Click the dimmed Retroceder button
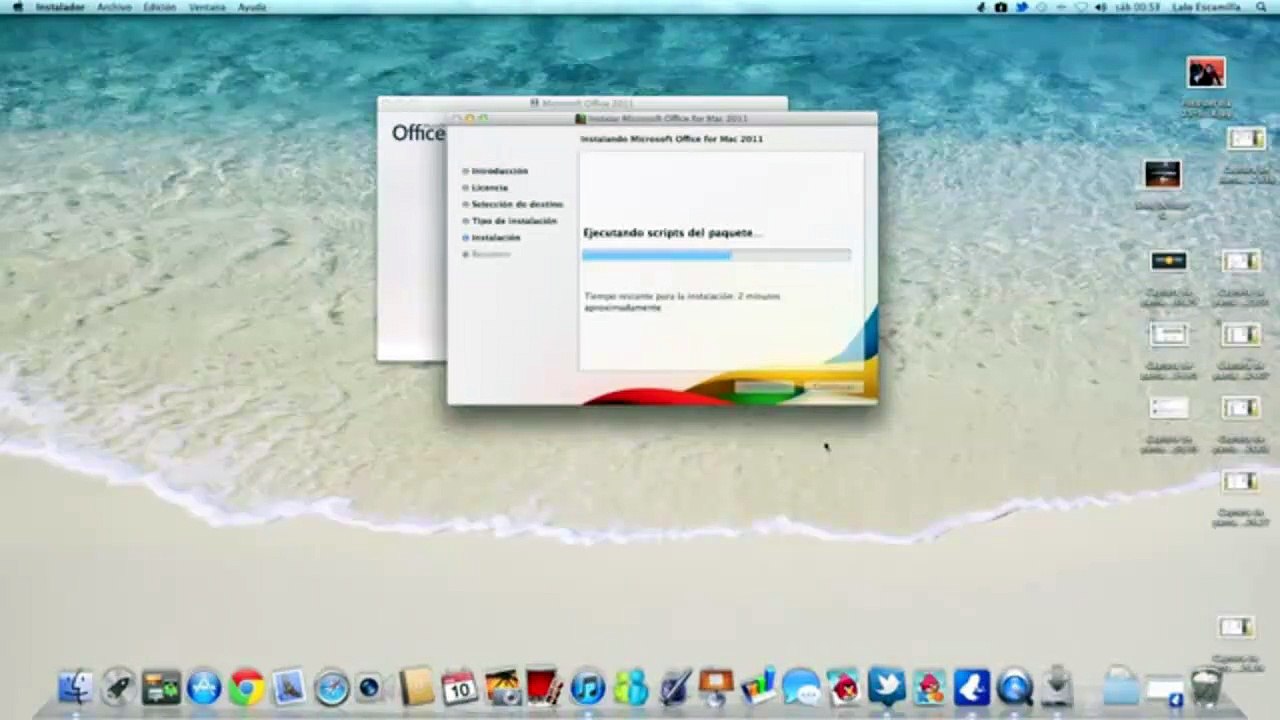The height and width of the screenshot is (720, 1280). 765,386
